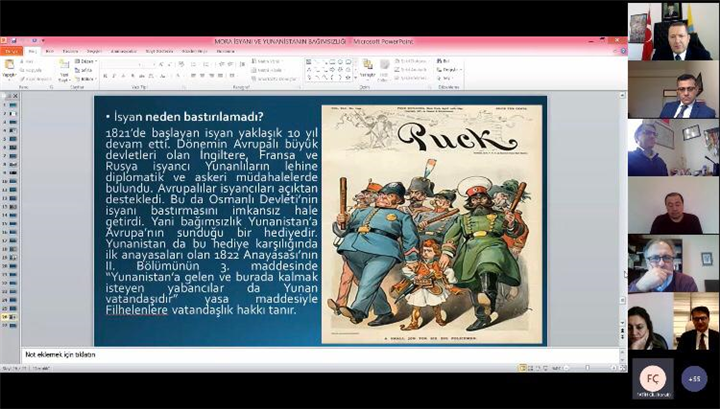The height and width of the screenshot is (409, 720).
Task: Toggle Align Text Right
Action: [212, 76]
